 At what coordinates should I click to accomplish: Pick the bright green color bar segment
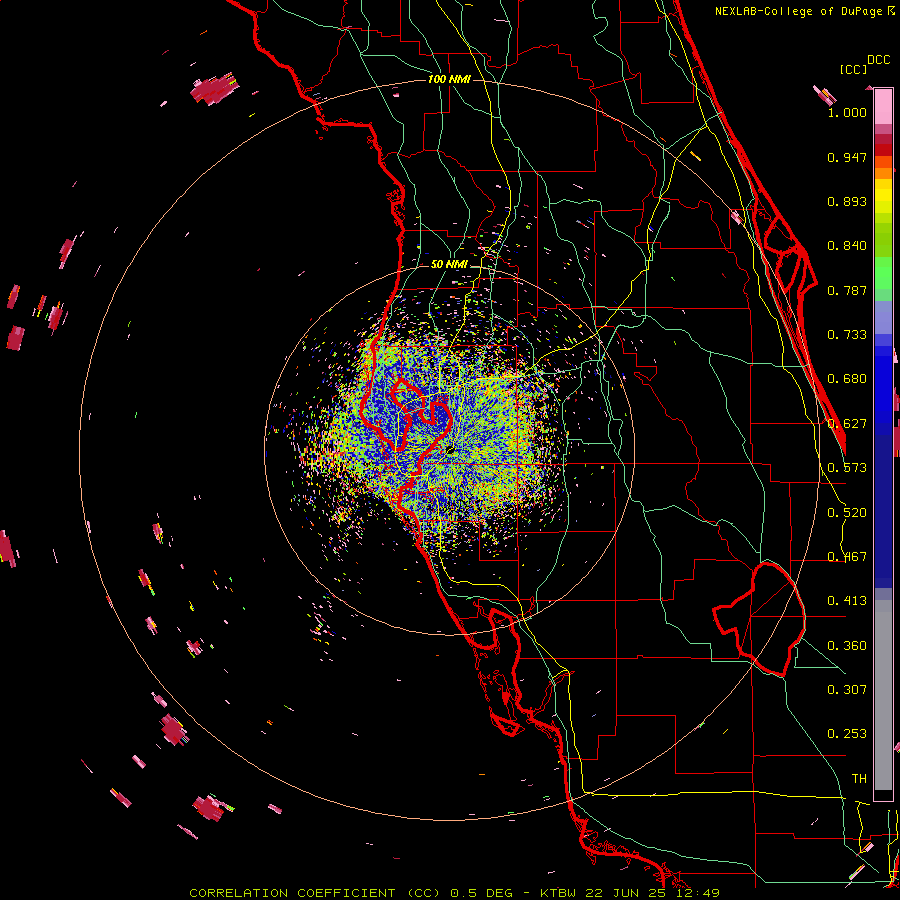883,273
